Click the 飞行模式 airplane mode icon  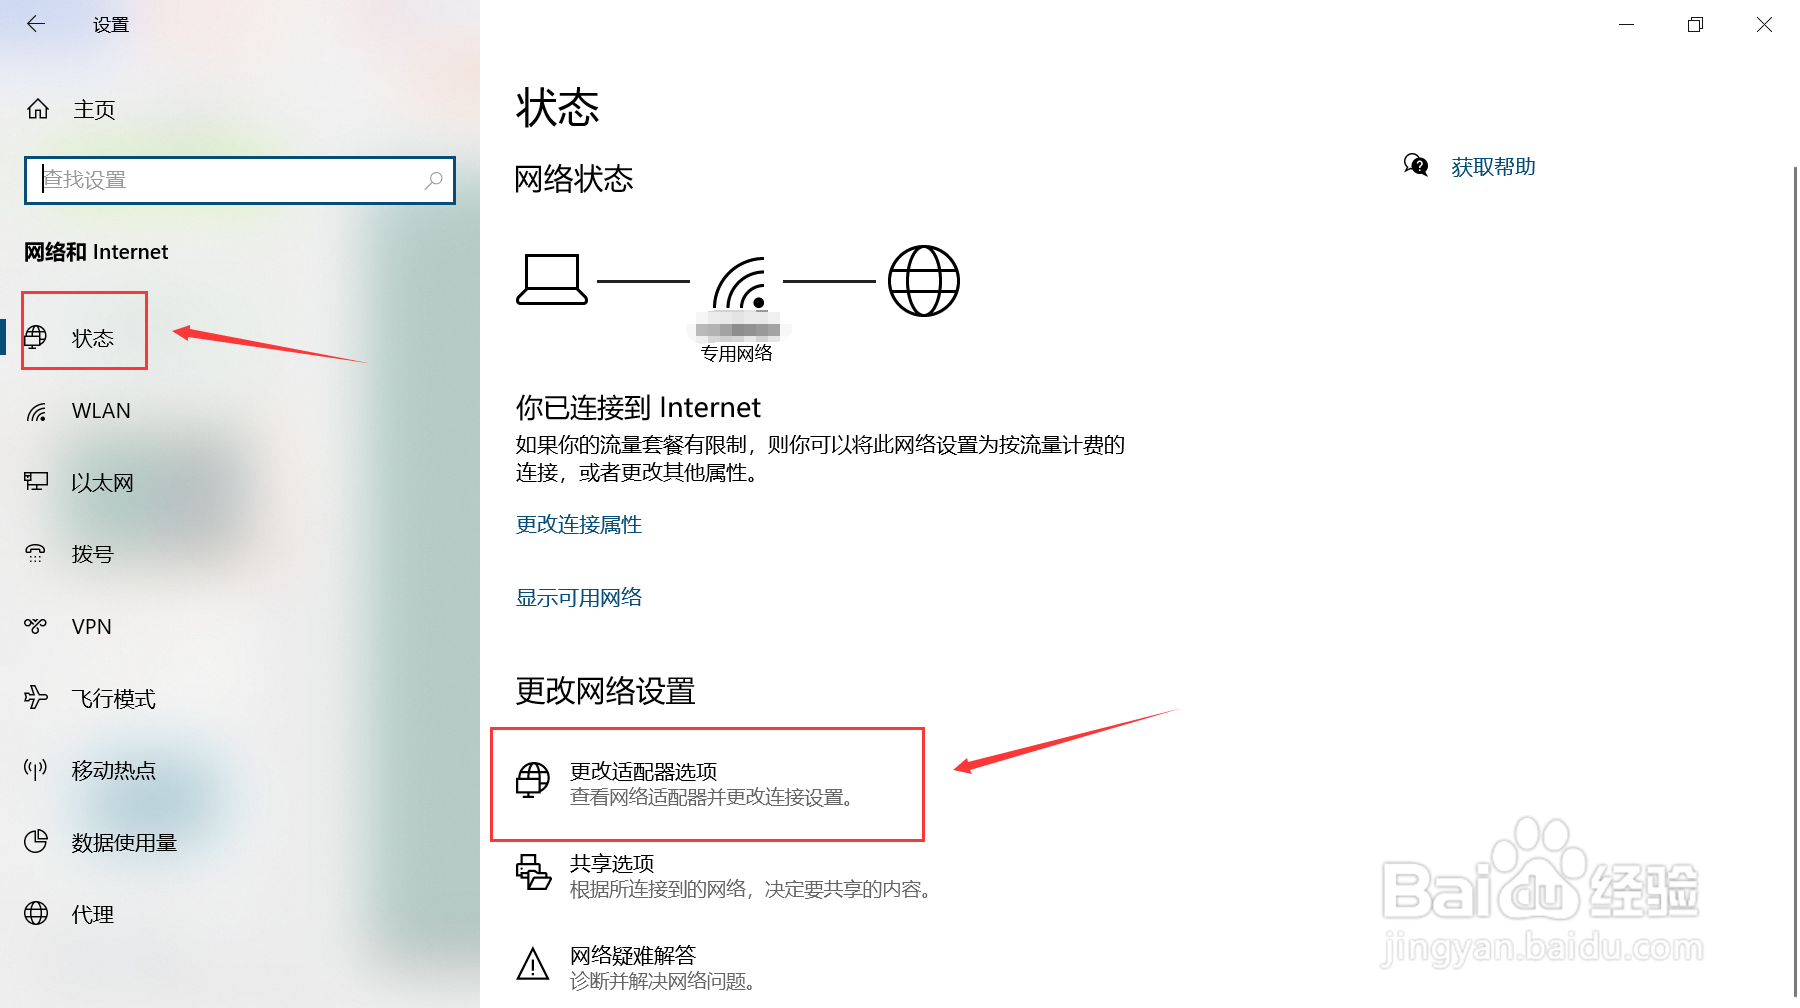(36, 698)
